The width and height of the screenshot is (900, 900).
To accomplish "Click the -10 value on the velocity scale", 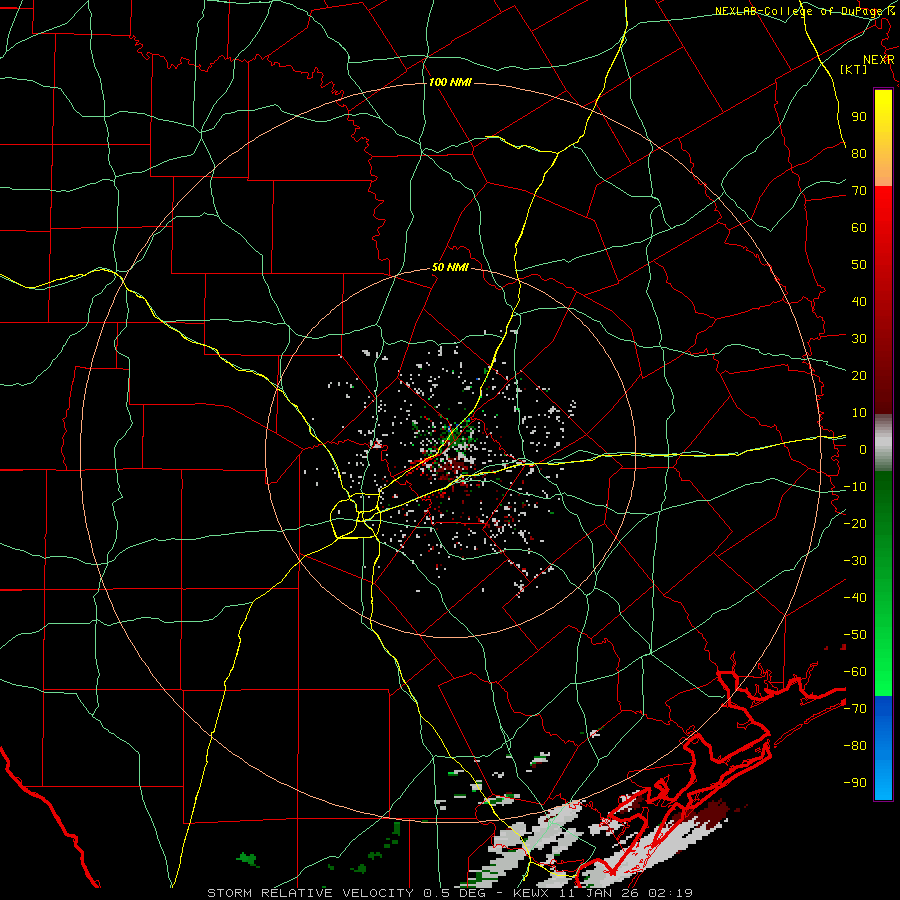I will (x=855, y=487).
